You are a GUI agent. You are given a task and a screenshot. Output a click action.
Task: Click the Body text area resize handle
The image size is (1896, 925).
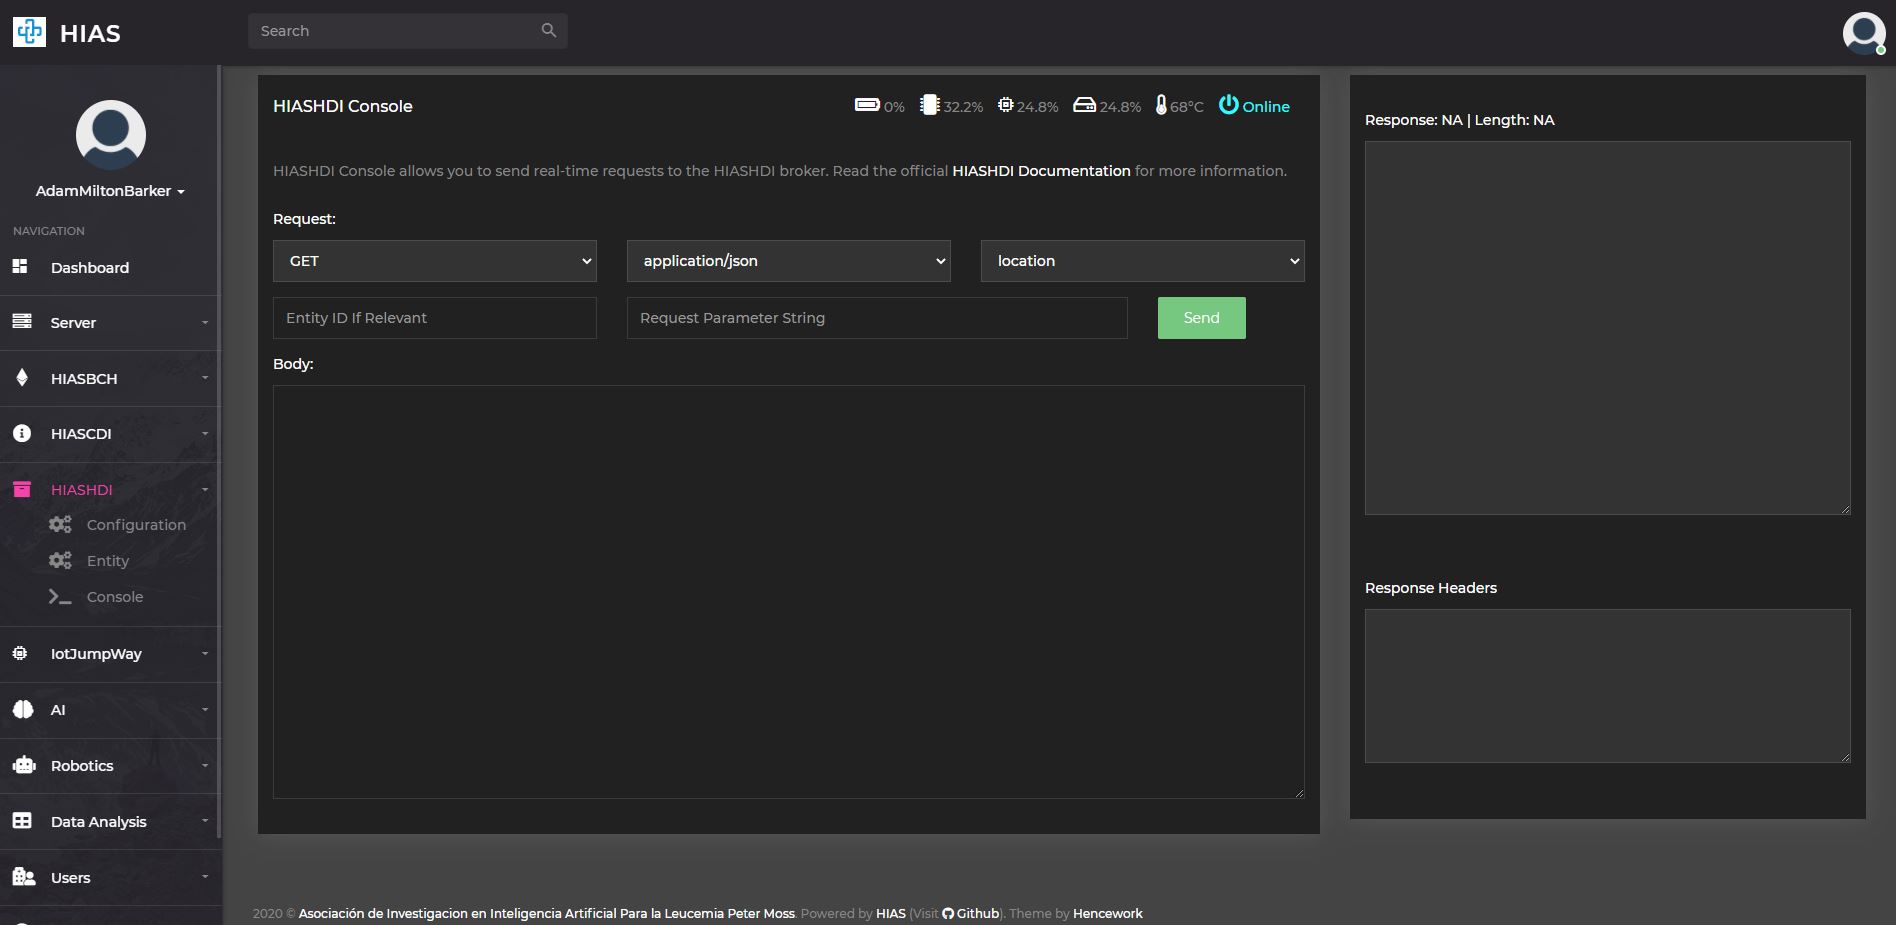pyautogui.click(x=1299, y=793)
